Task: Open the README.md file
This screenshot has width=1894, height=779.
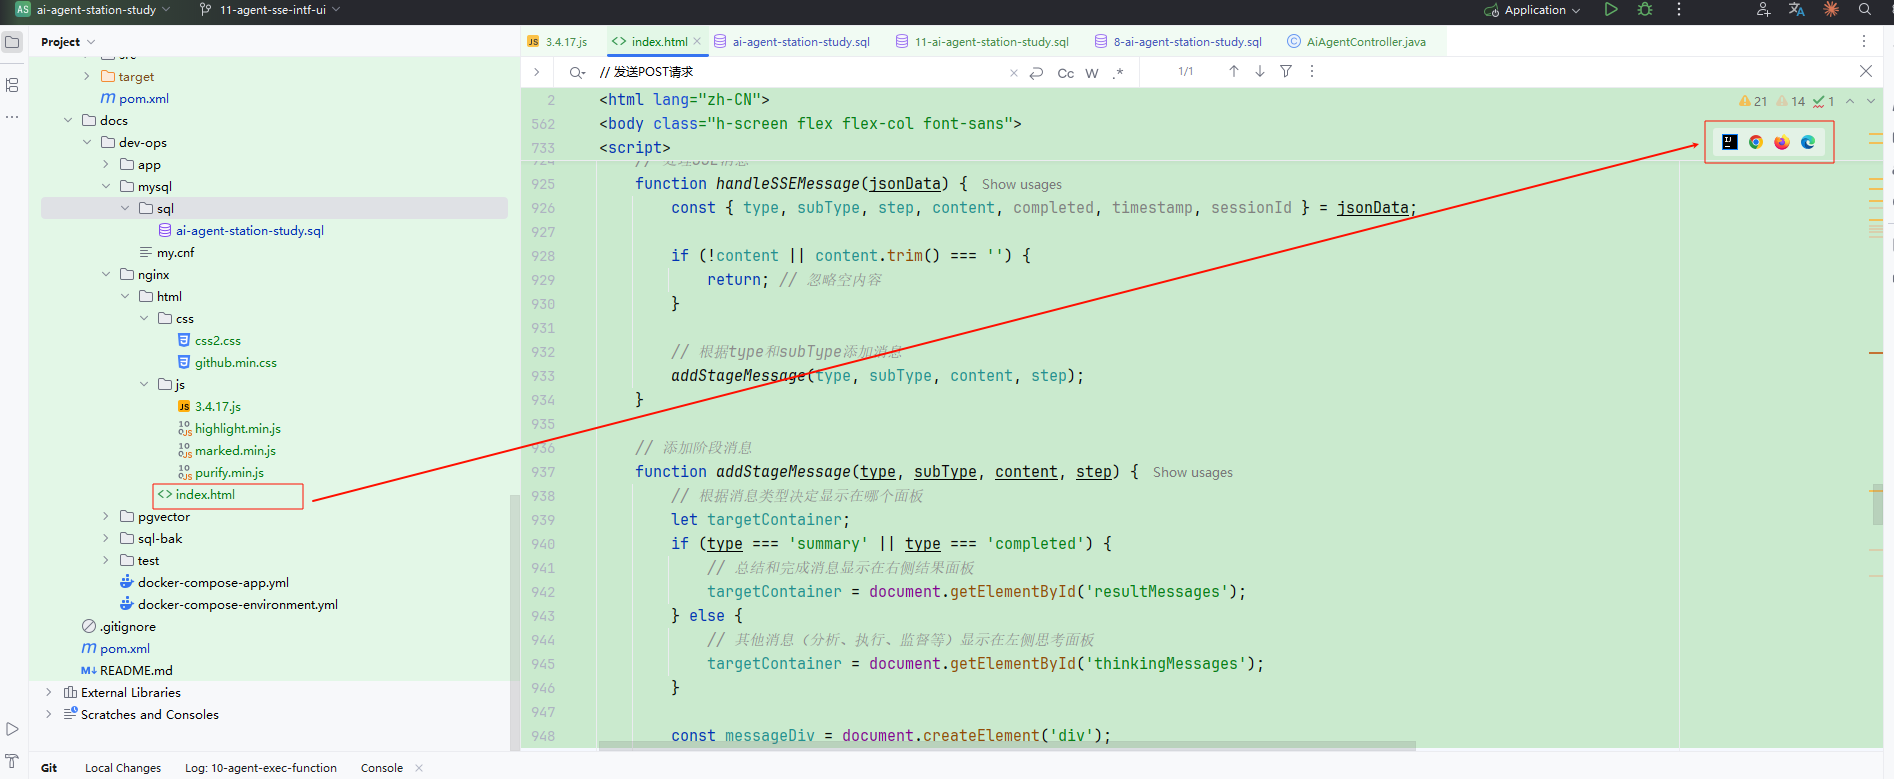Action: coord(136,671)
